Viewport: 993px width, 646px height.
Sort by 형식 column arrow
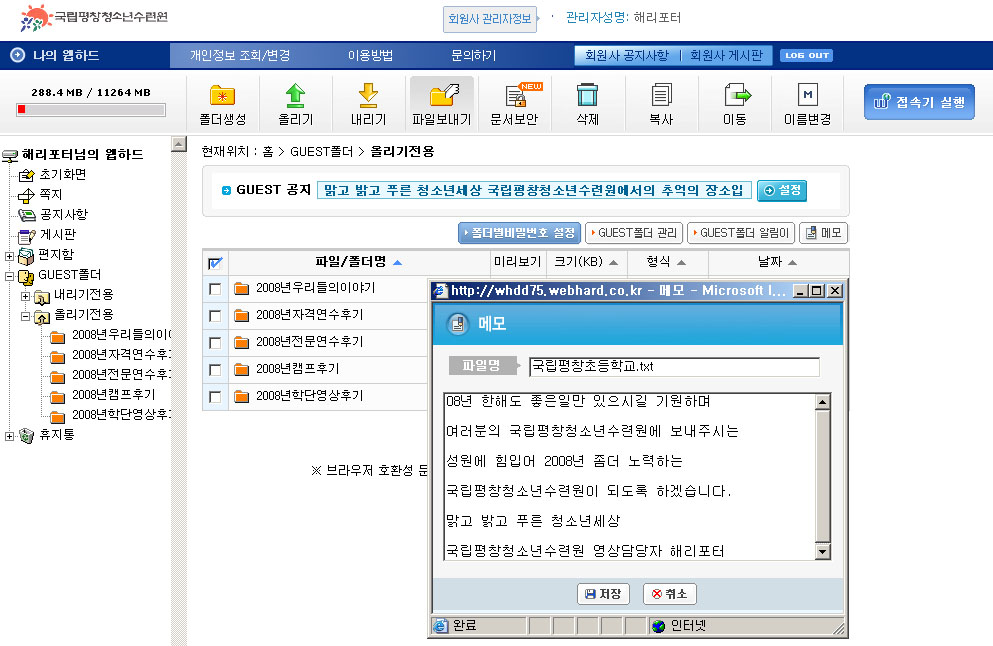[681, 263]
